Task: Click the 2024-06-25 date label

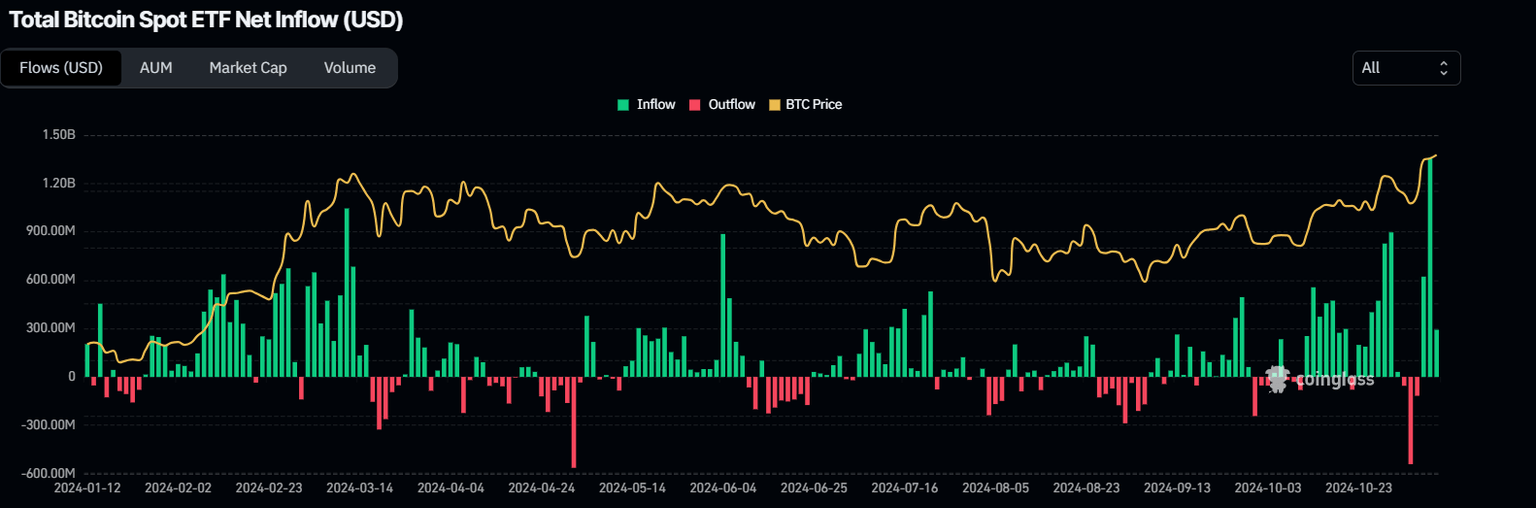Action: pyautogui.click(x=813, y=489)
